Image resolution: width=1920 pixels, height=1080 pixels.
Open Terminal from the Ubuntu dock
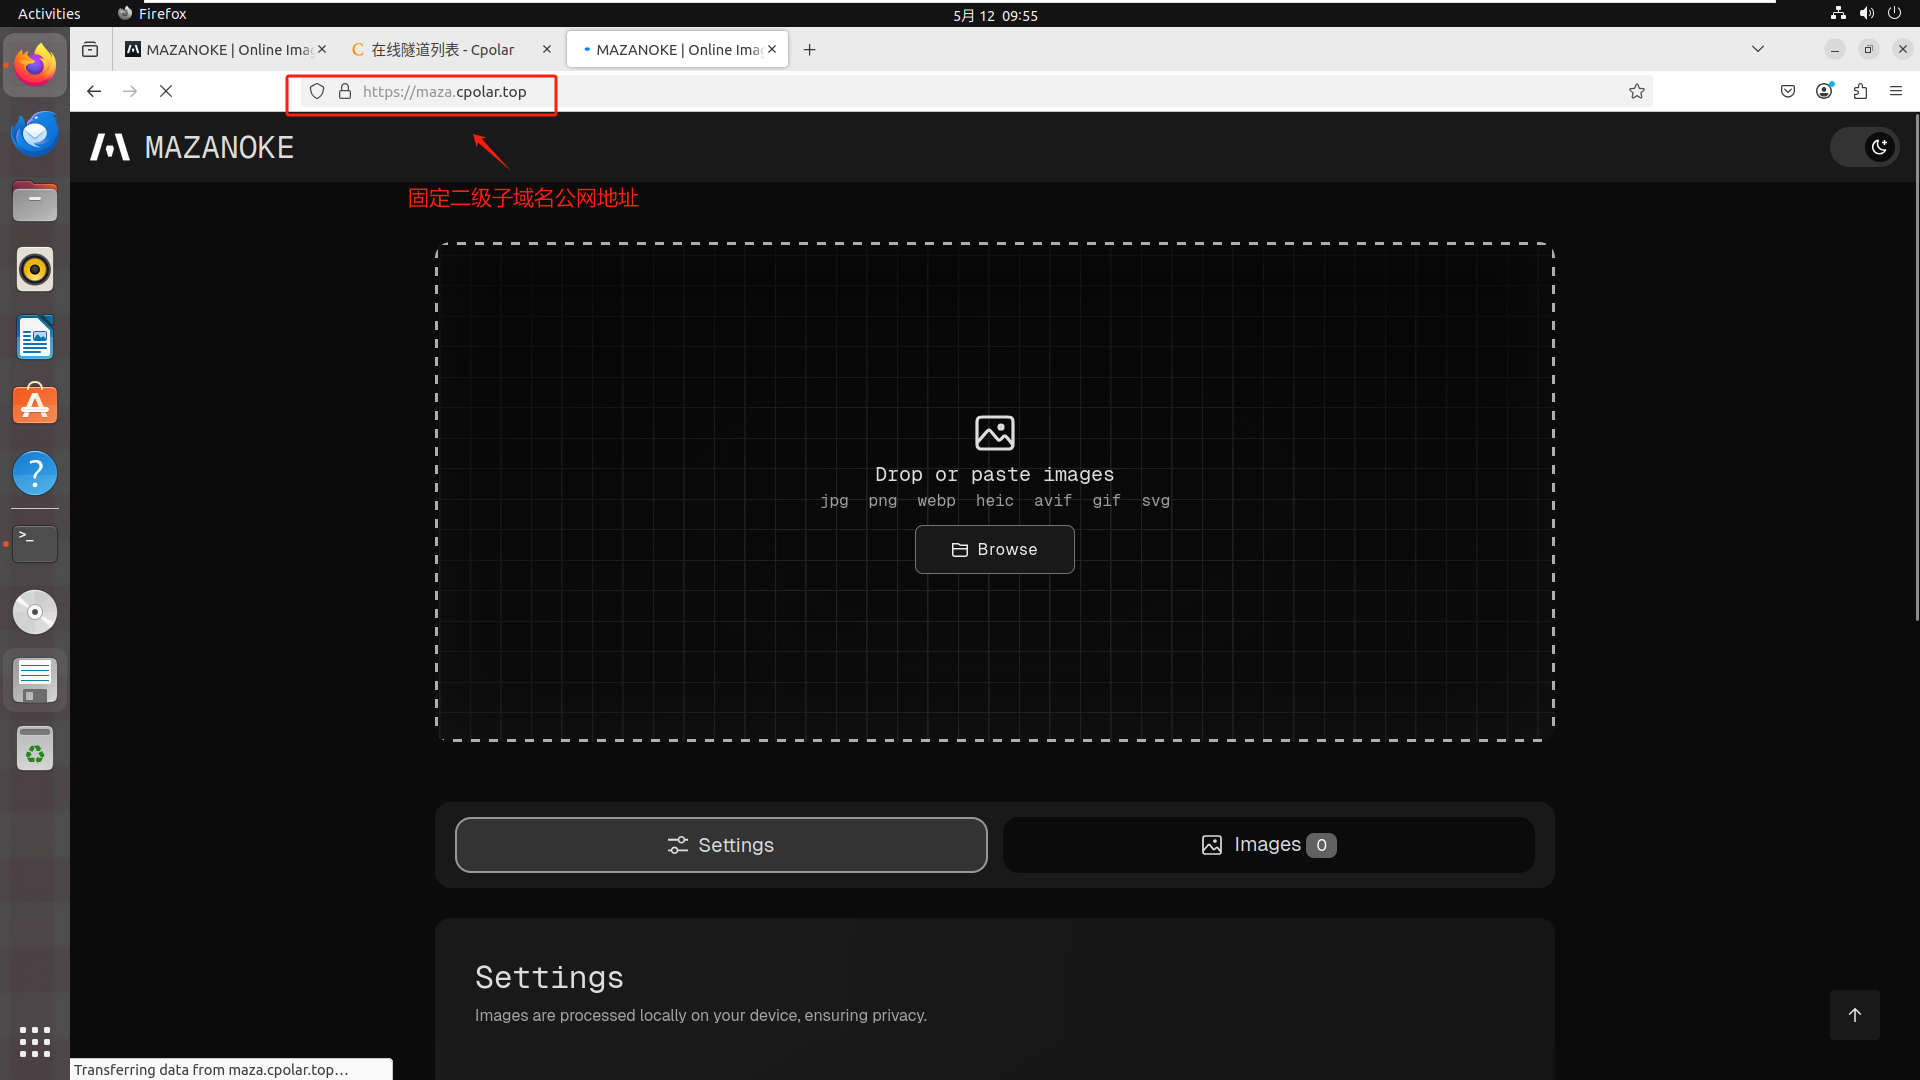coord(35,543)
